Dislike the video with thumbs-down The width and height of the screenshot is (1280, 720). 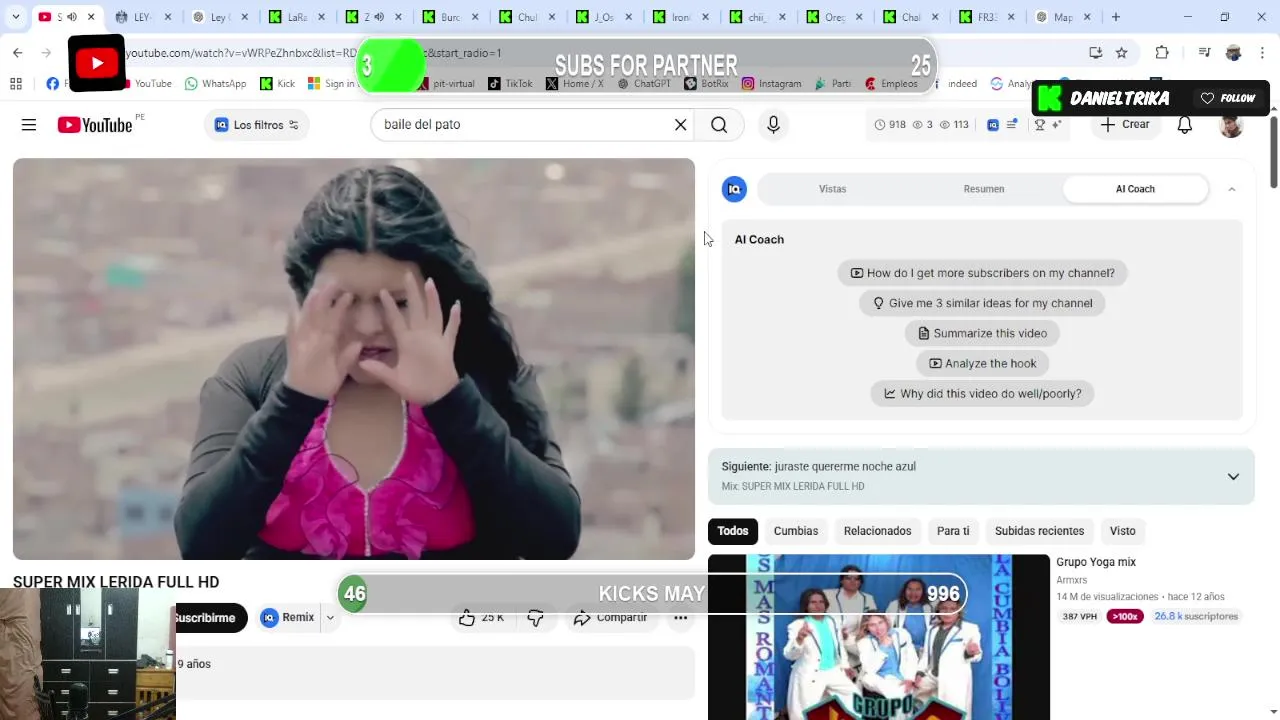pyautogui.click(x=536, y=619)
